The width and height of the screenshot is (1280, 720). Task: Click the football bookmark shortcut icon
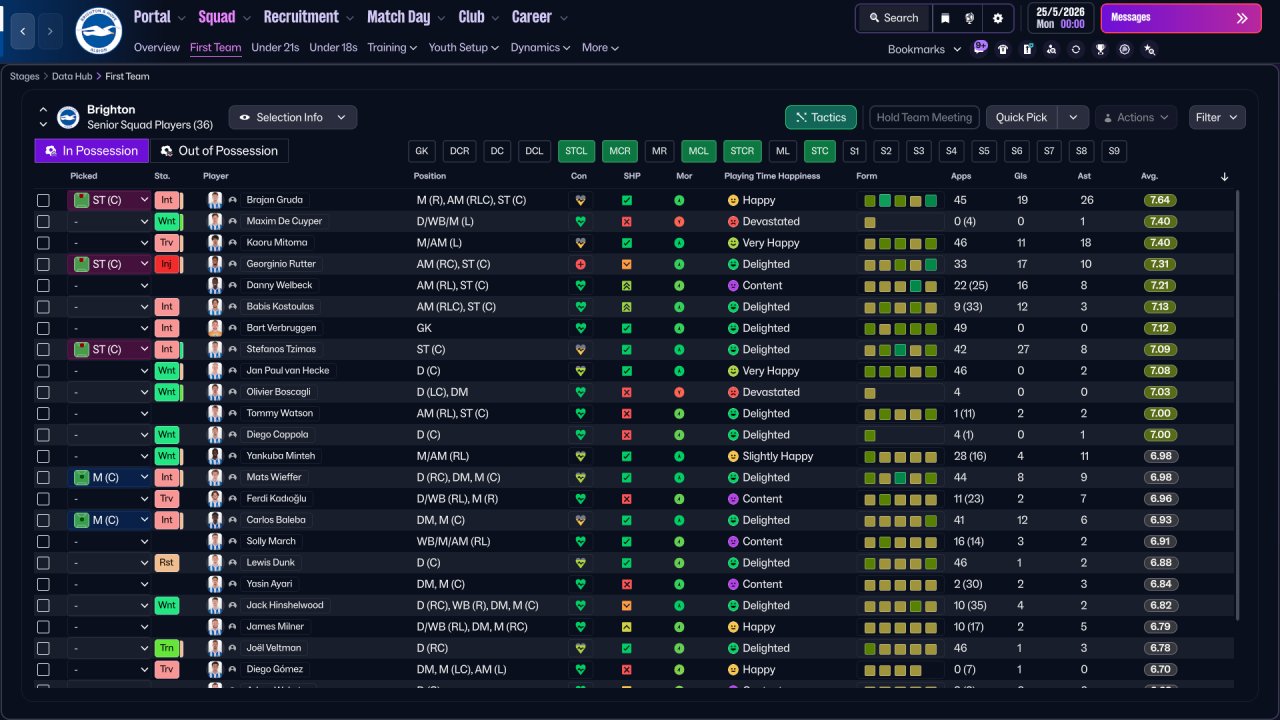(x=1125, y=48)
